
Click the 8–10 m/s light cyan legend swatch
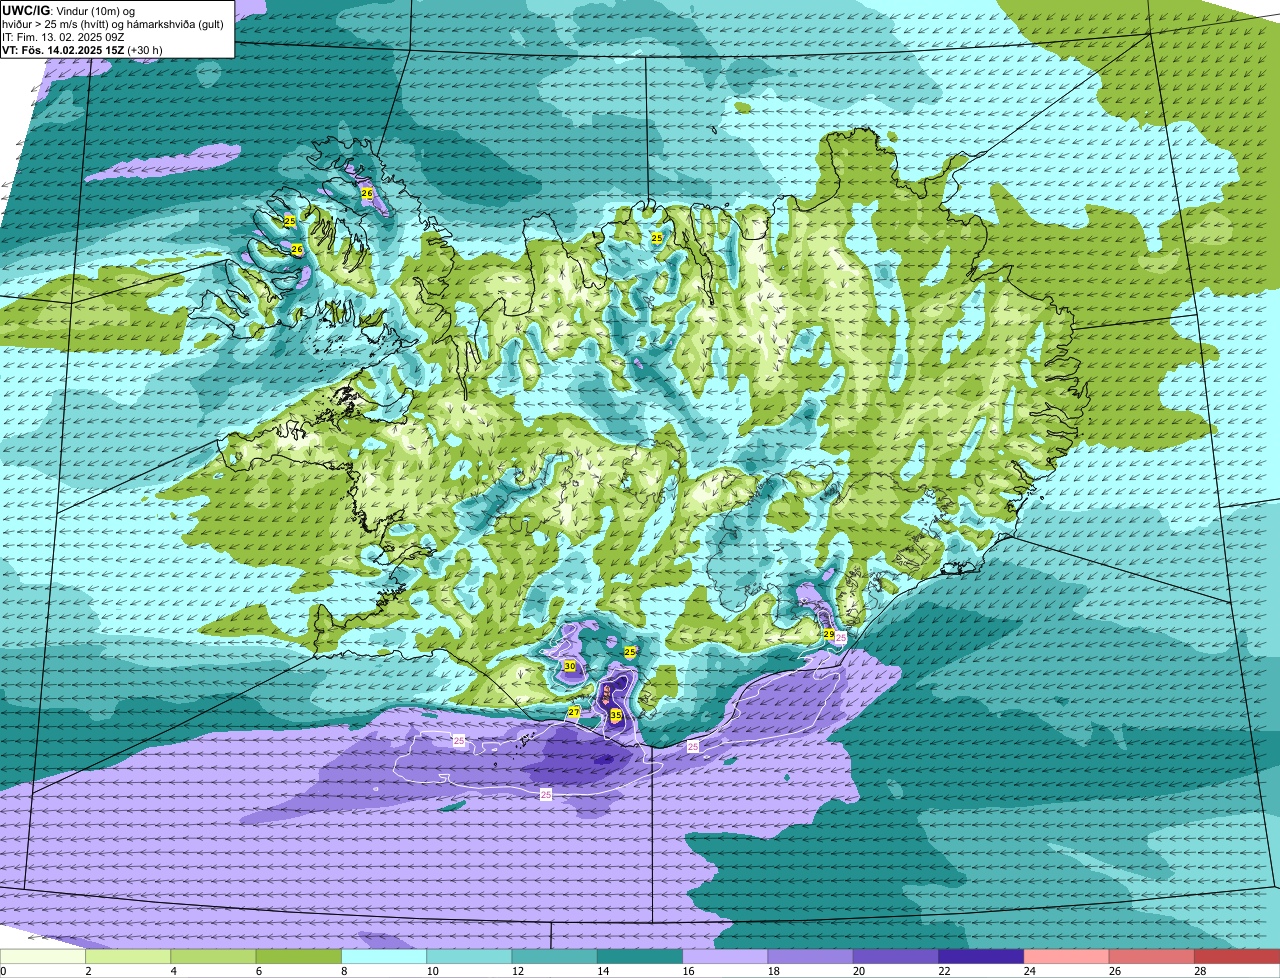(384, 957)
